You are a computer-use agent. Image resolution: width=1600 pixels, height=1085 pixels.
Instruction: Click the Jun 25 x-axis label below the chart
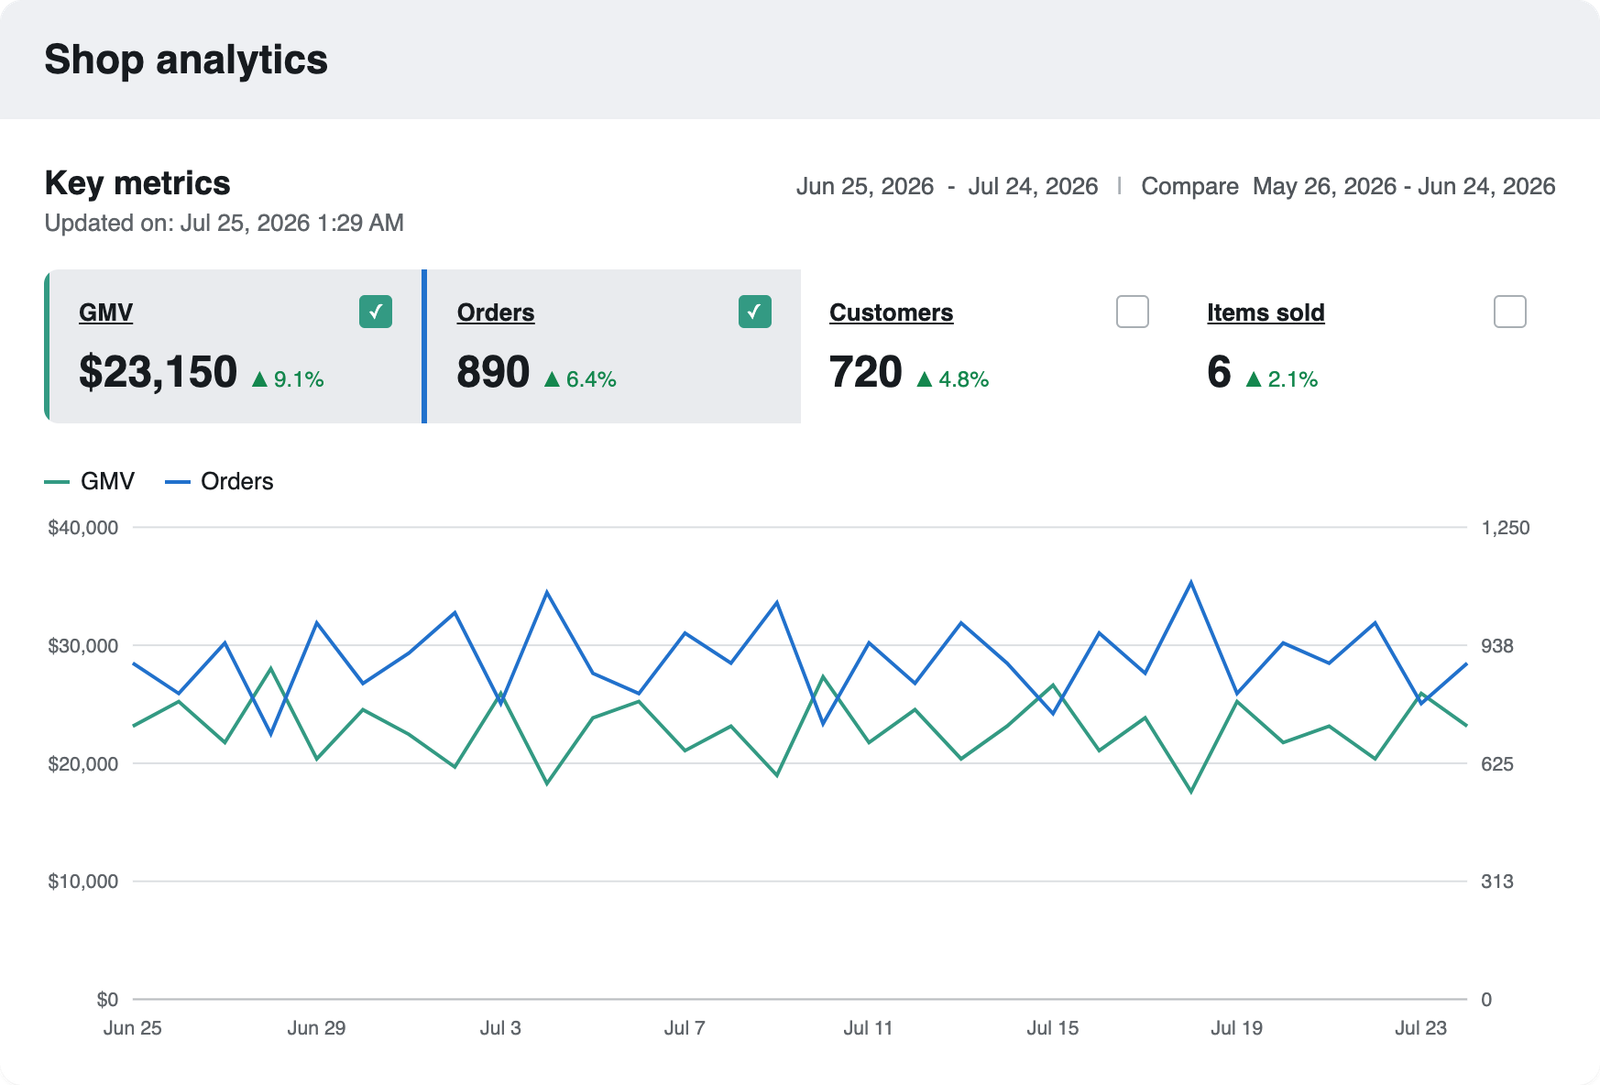132,1028
